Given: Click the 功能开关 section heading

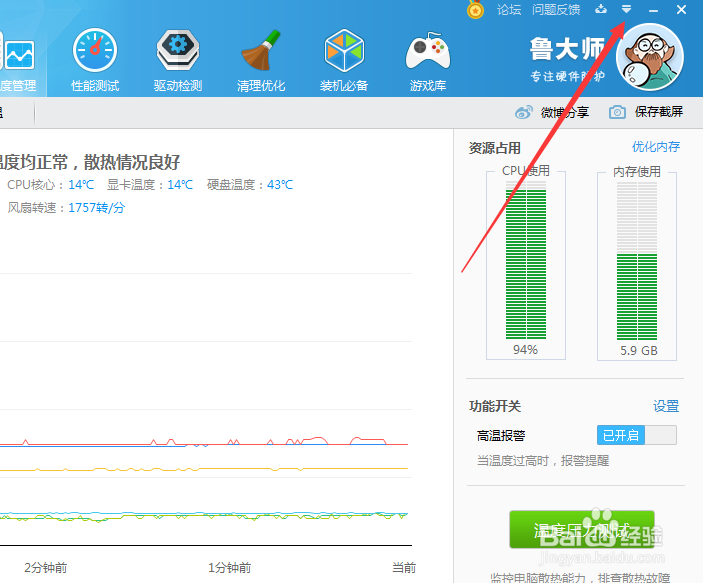Looking at the screenshot, I should click(x=495, y=406).
